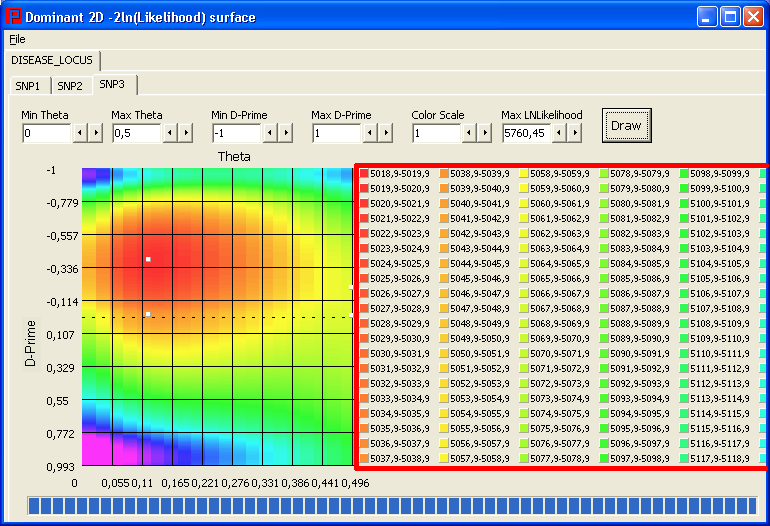This screenshot has height=526, width=770.
Task: Click the blue progress bar at bottom
Action: [x=392, y=506]
